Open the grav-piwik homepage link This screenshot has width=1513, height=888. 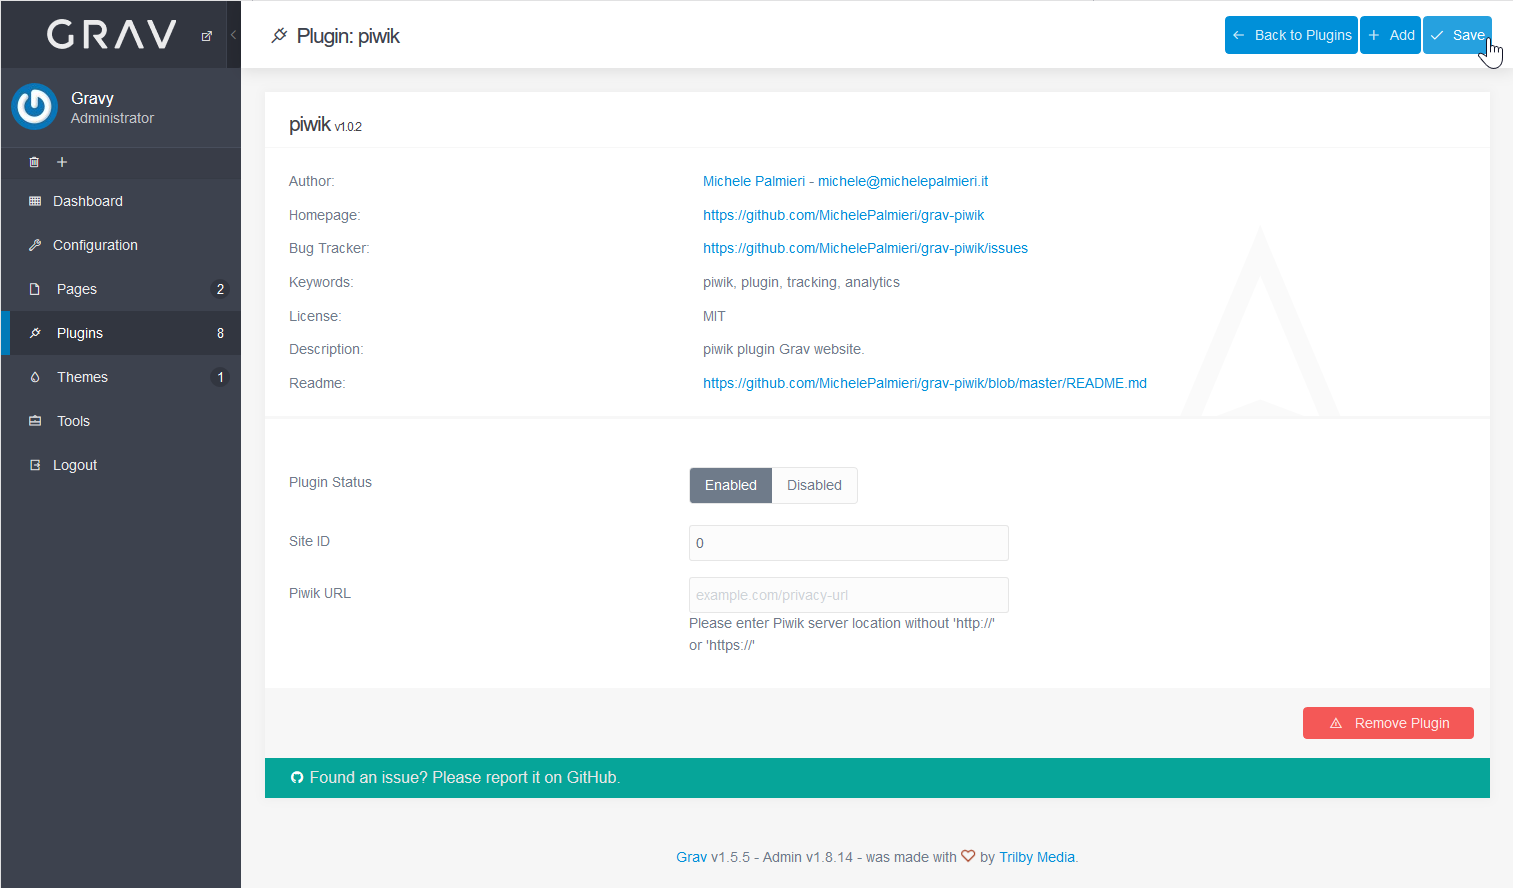[x=843, y=215]
